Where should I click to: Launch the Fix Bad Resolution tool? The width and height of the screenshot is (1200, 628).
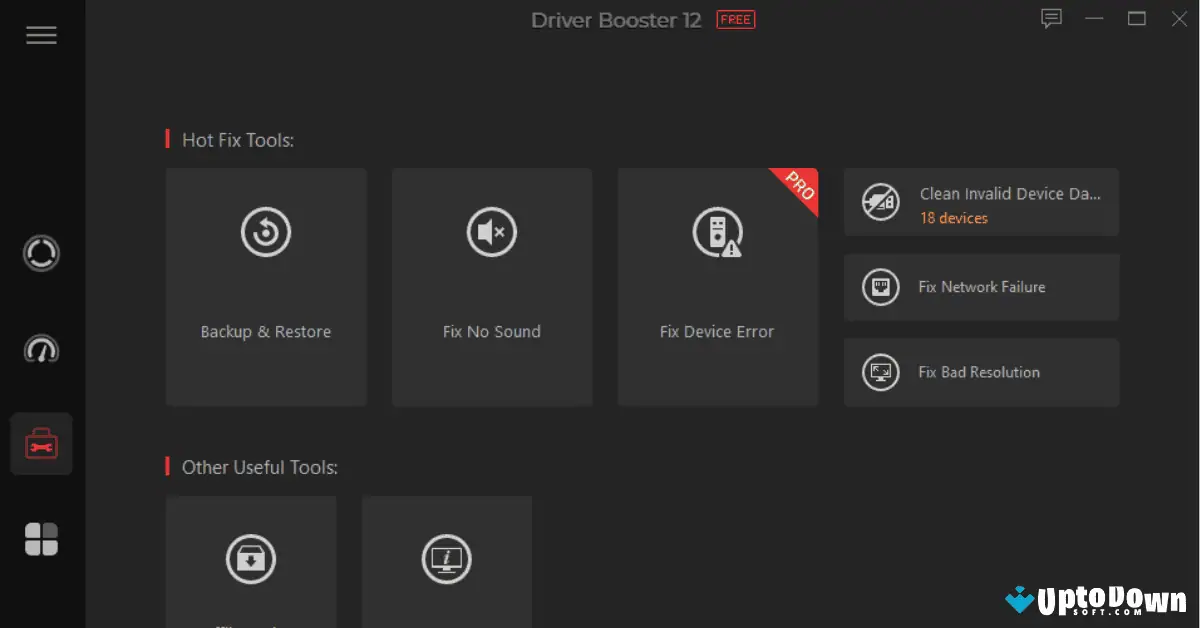[981, 372]
